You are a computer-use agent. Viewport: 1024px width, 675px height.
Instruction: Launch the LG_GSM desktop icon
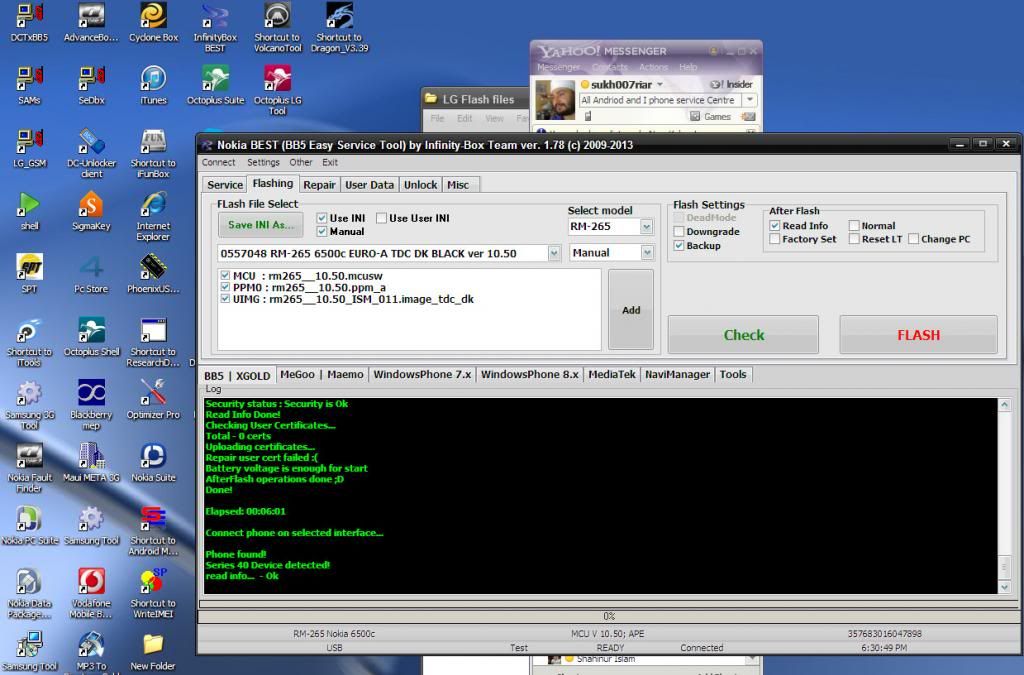click(x=29, y=148)
